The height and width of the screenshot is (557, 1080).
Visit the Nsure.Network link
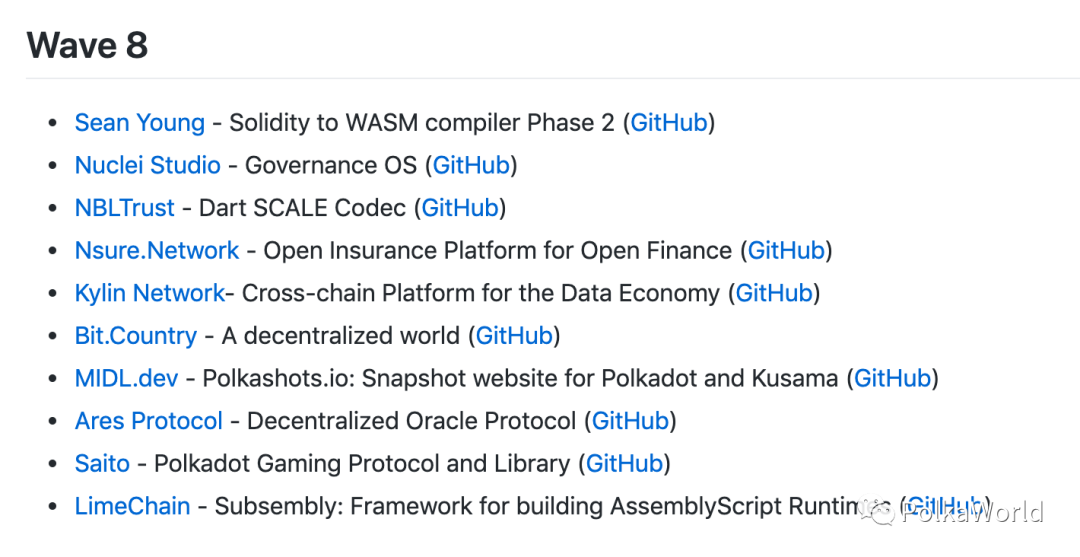tap(157, 251)
